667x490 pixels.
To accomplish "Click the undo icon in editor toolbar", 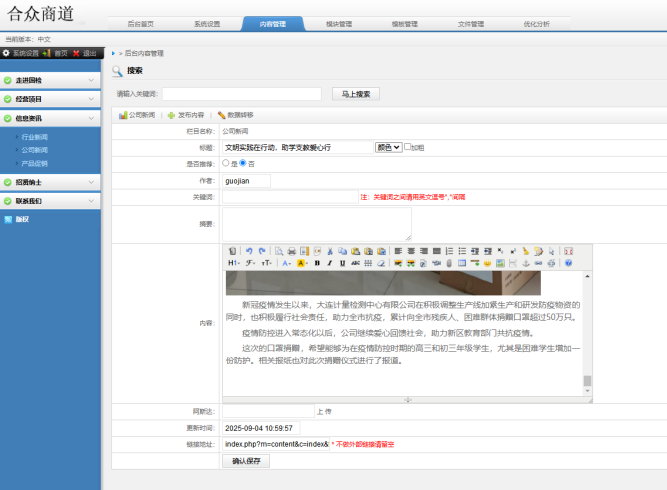I will (x=249, y=251).
